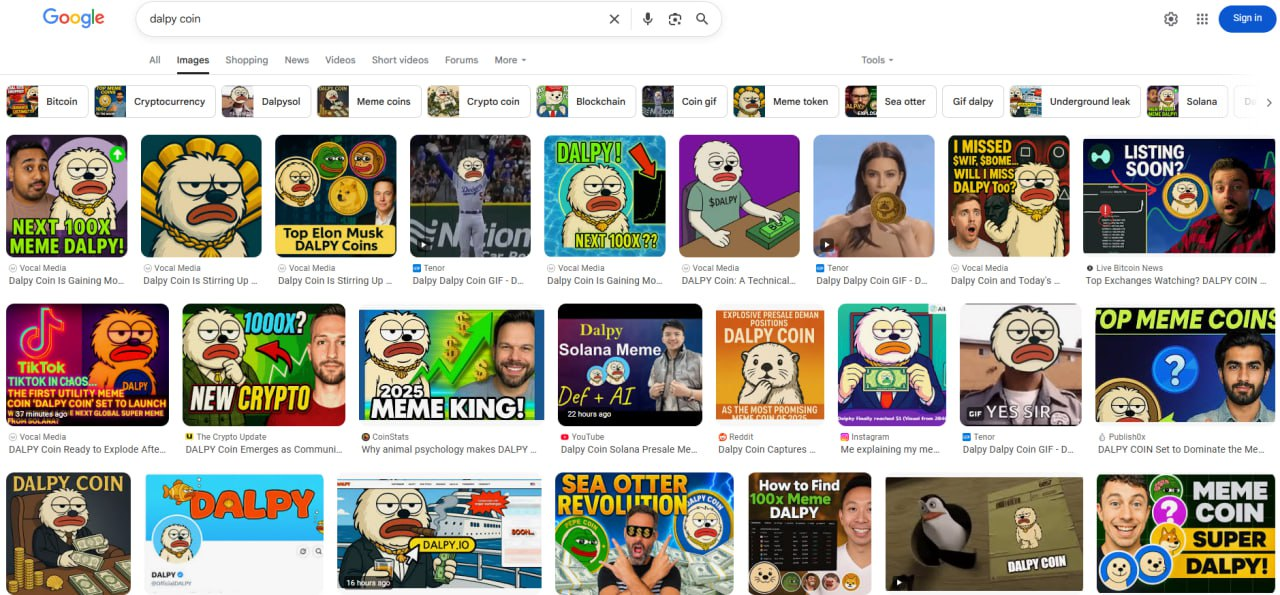The height and width of the screenshot is (595, 1280).
Task: Click the magnifier search button
Action: tap(702, 19)
